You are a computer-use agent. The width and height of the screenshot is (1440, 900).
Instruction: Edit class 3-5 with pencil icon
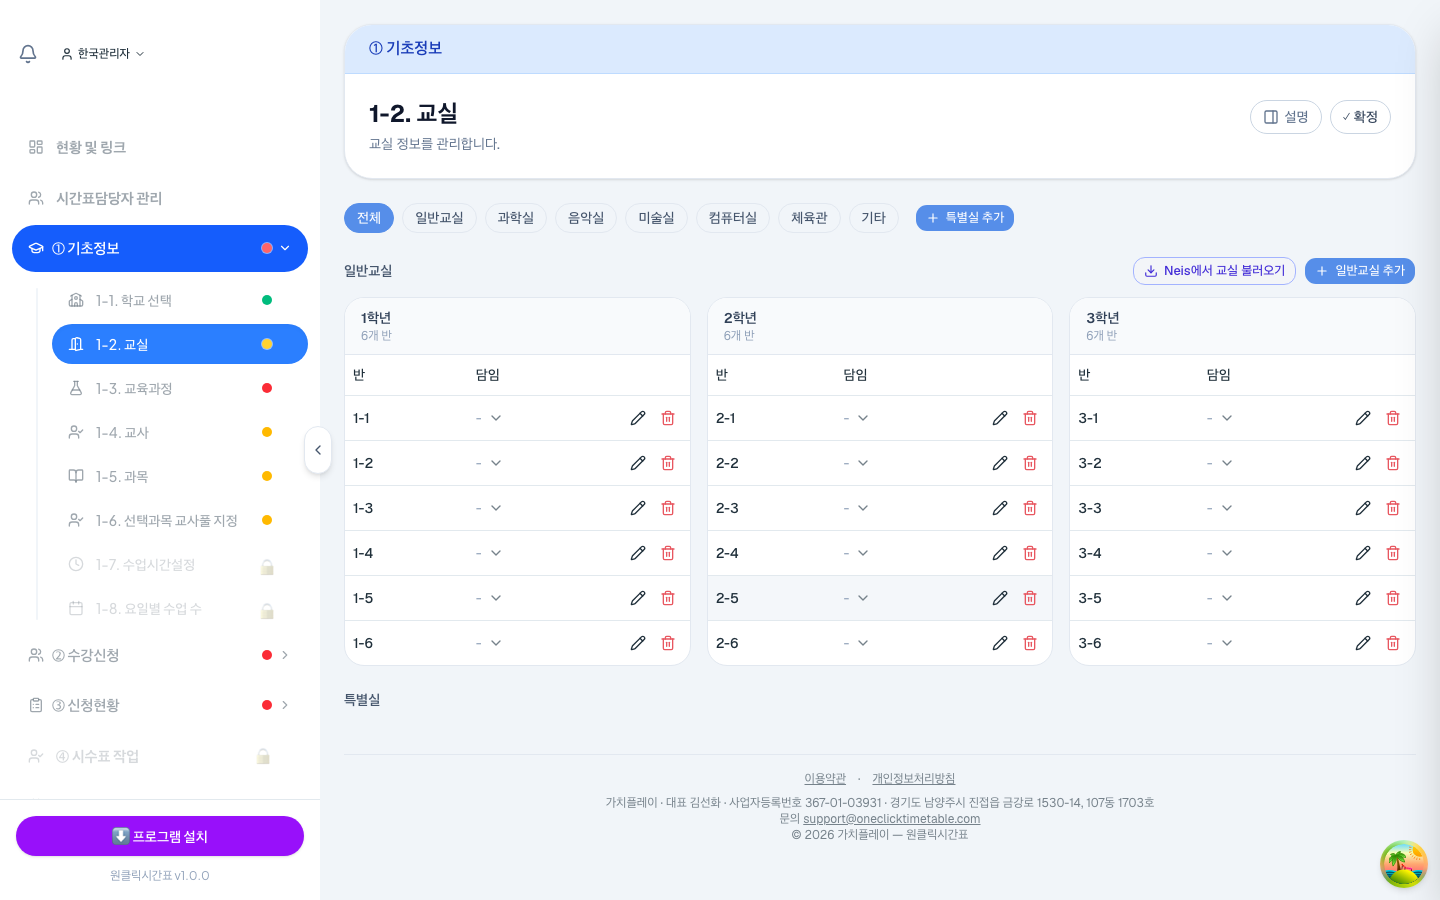1363,598
